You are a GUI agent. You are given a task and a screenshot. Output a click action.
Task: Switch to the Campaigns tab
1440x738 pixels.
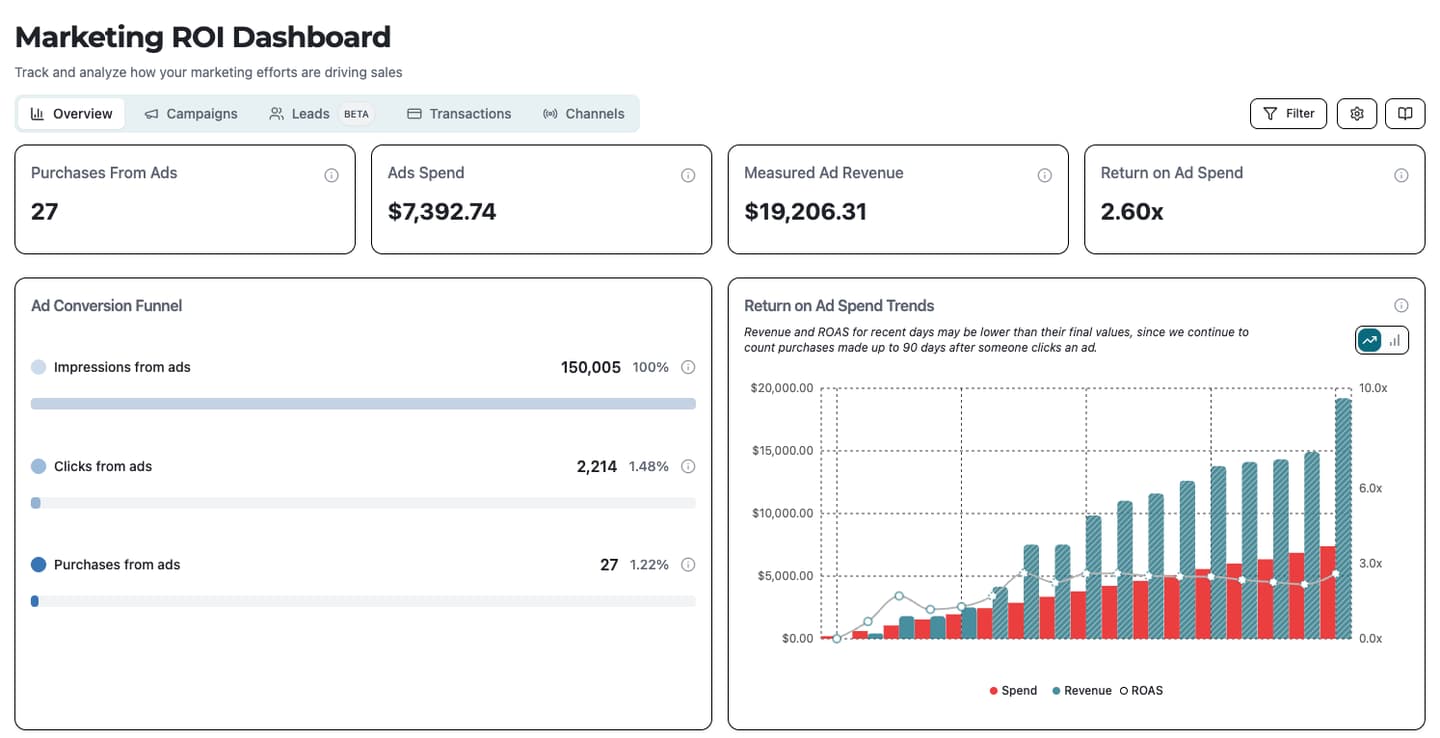click(x=191, y=114)
